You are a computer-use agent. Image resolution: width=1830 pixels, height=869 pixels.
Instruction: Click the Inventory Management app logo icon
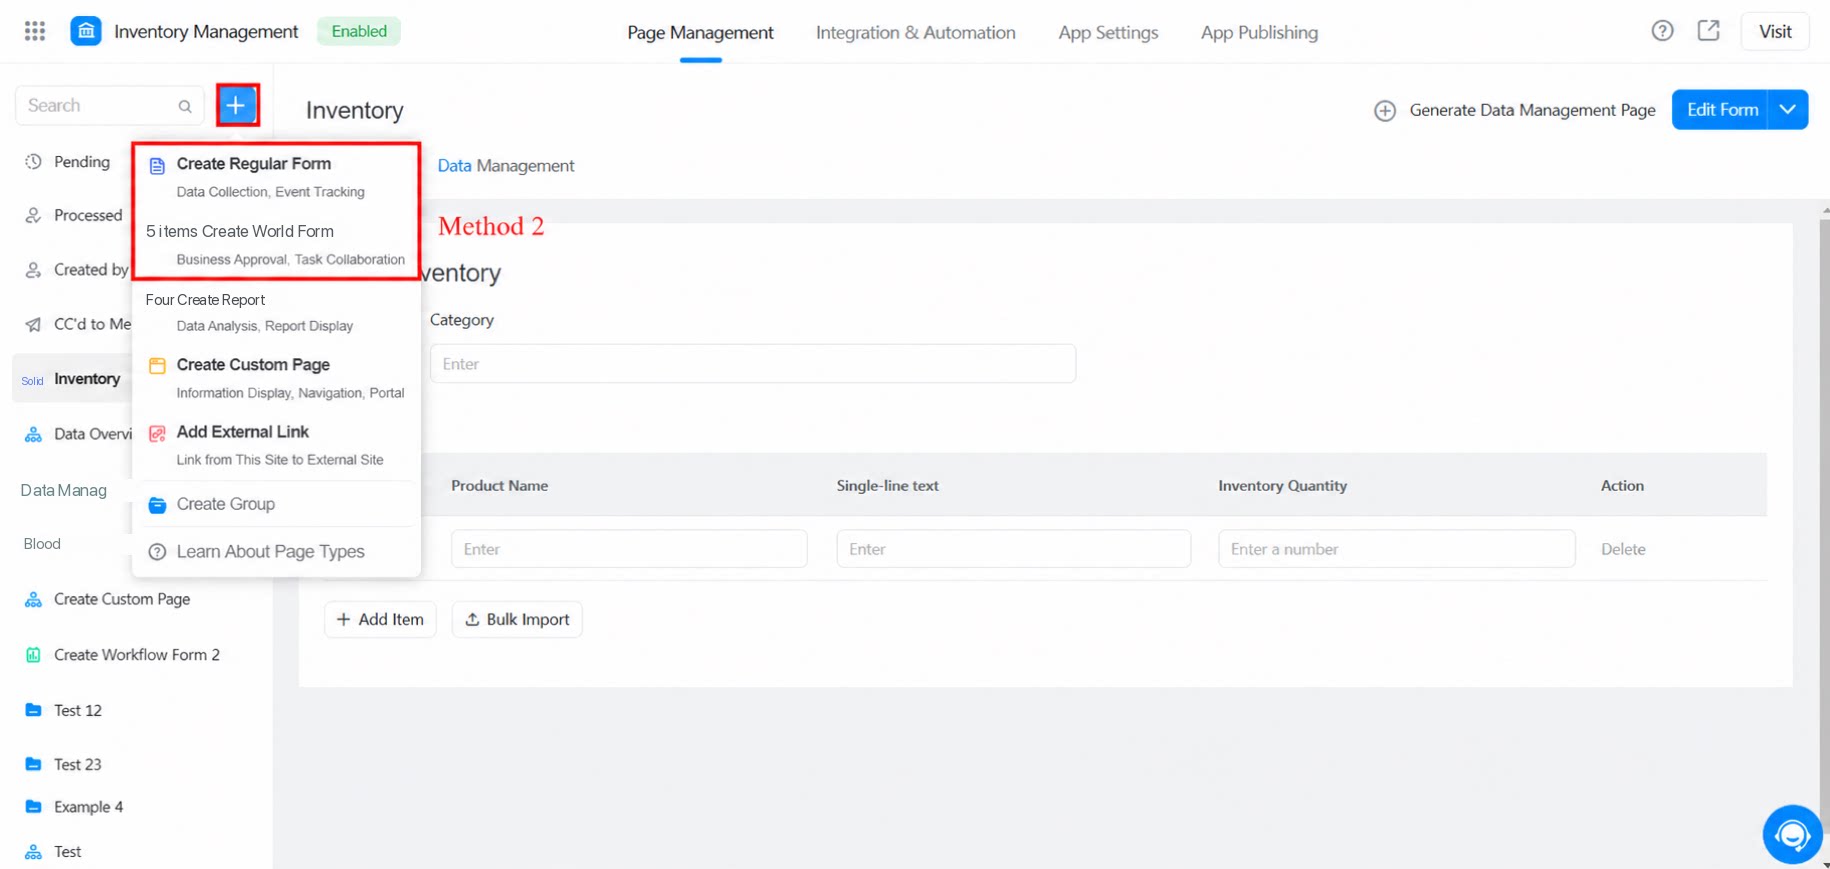pyautogui.click(x=86, y=31)
